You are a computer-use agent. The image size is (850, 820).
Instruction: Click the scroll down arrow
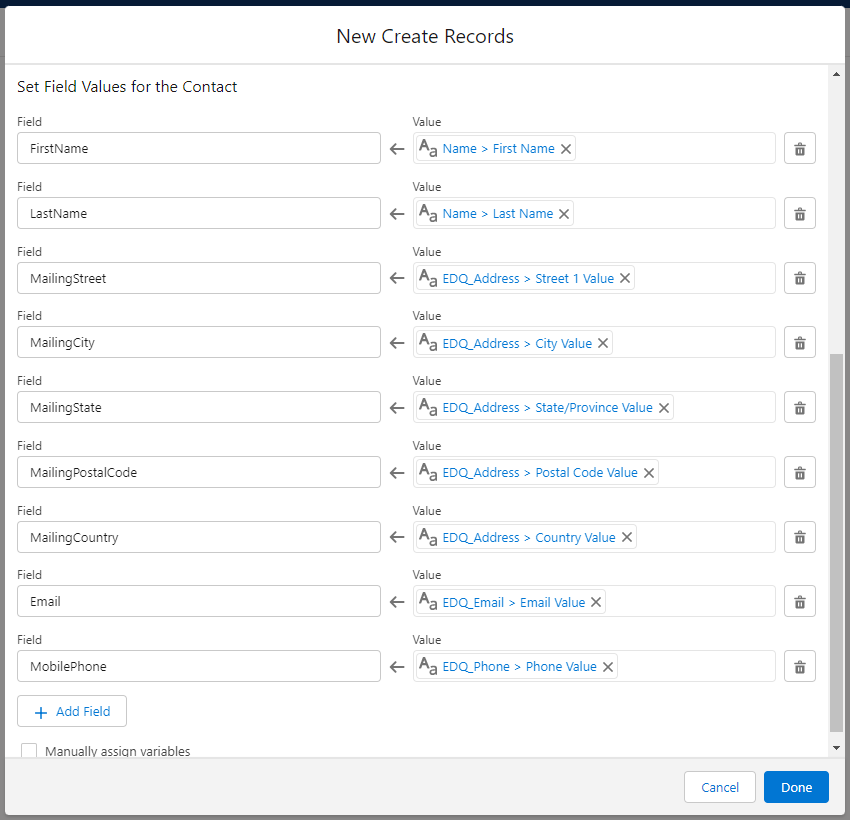click(x=836, y=747)
